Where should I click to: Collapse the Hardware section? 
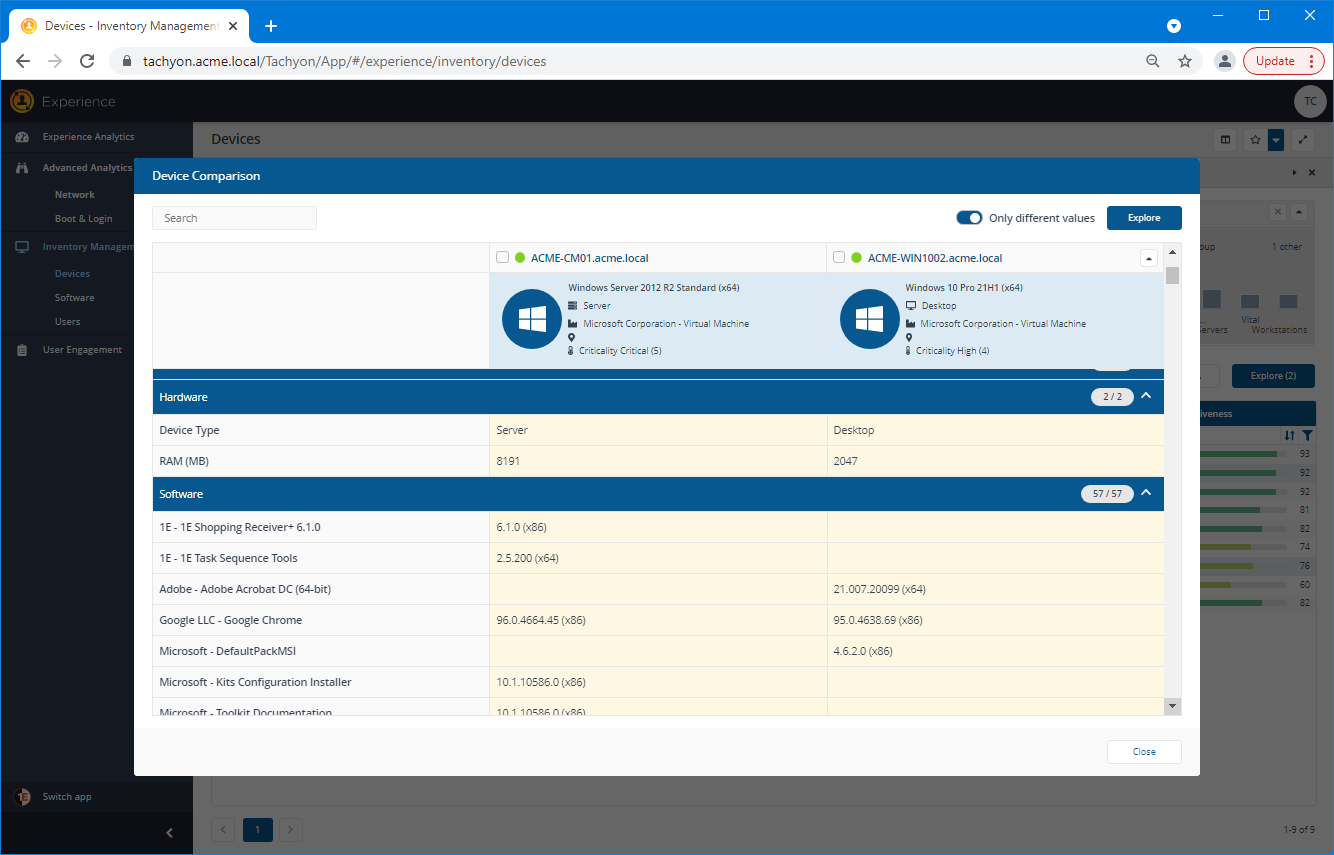click(1146, 396)
